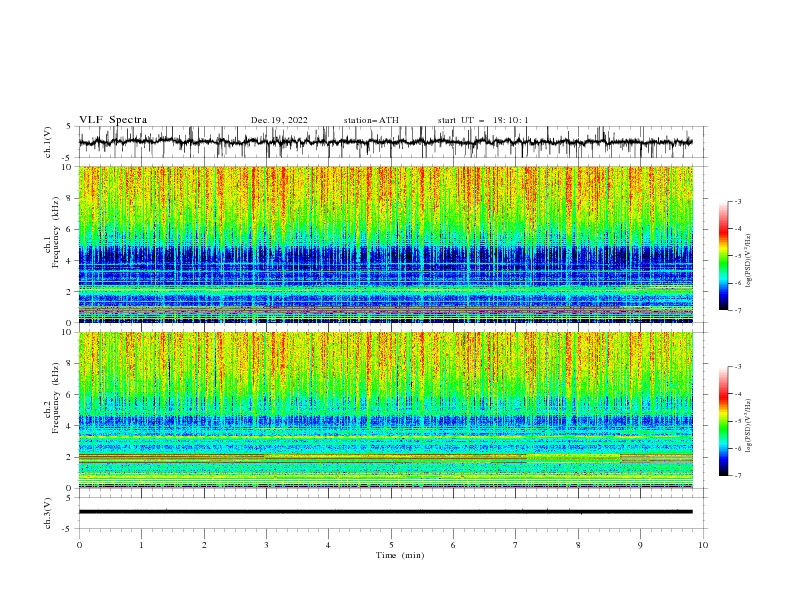Click inside the ch.2 frequency spectrogram panel
The width and height of the screenshot is (792, 612).
click(x=386, y=410)
